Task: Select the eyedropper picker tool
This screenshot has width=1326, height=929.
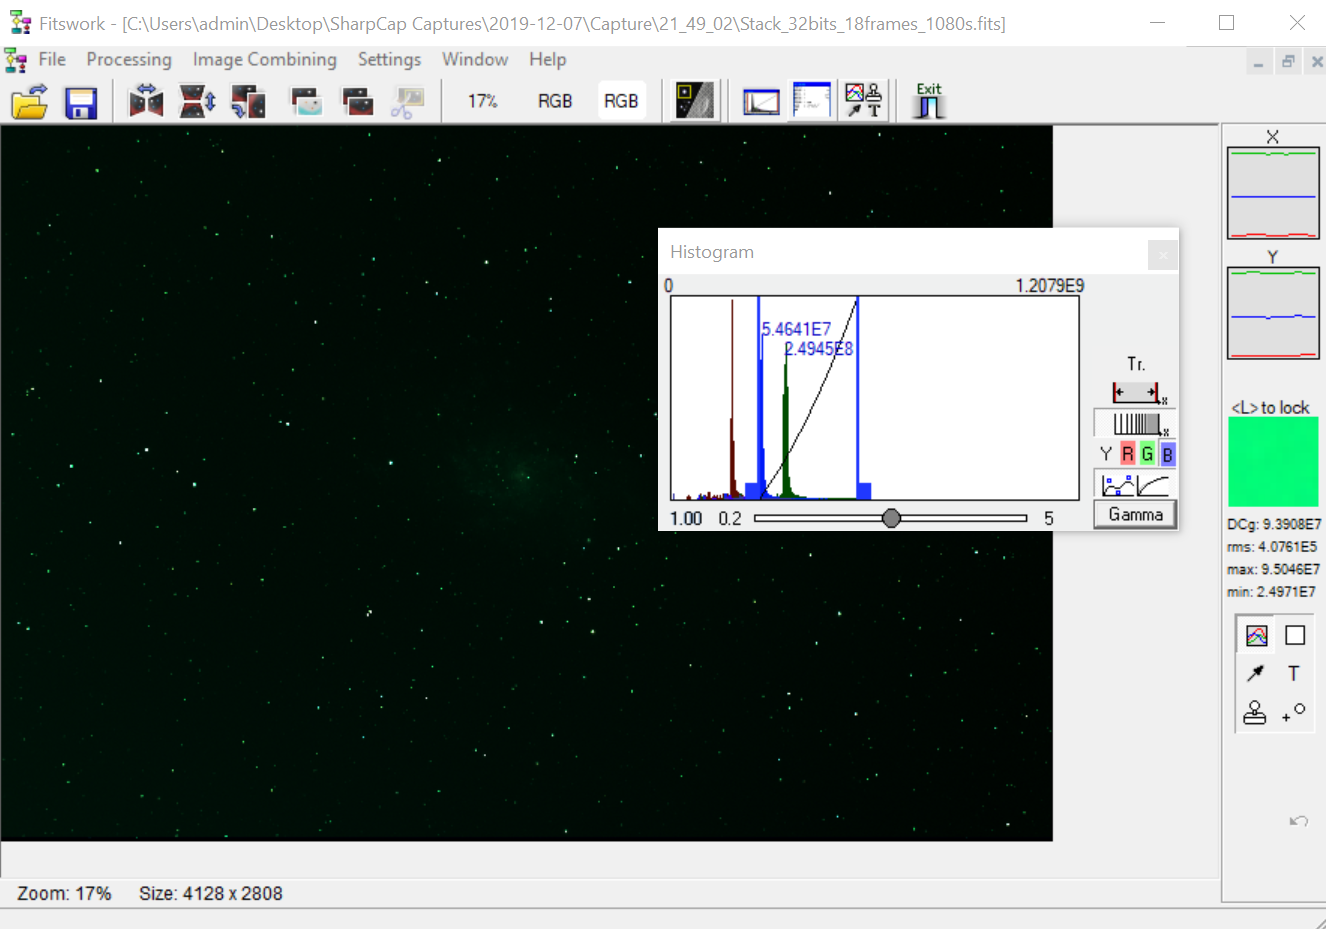Action: point(1256,673)
